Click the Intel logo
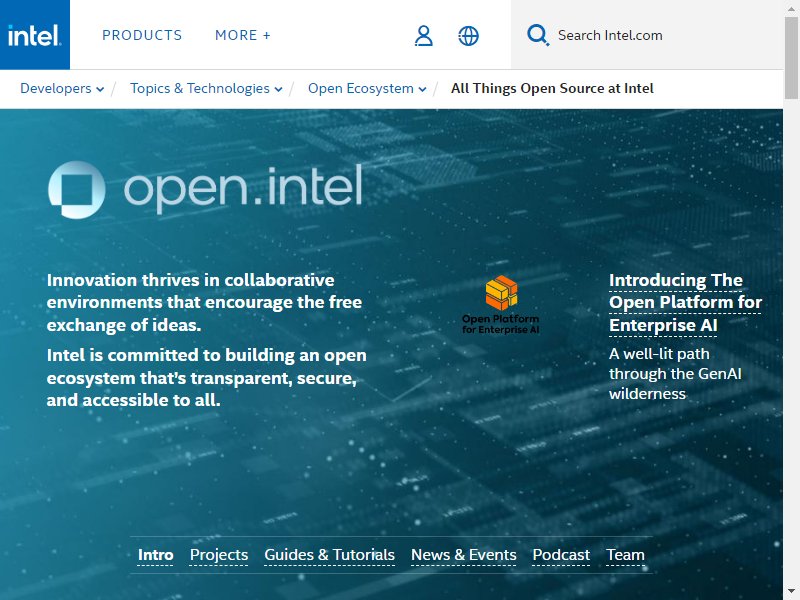This screenshot has width=800, height=600. [x=35, y=35]
